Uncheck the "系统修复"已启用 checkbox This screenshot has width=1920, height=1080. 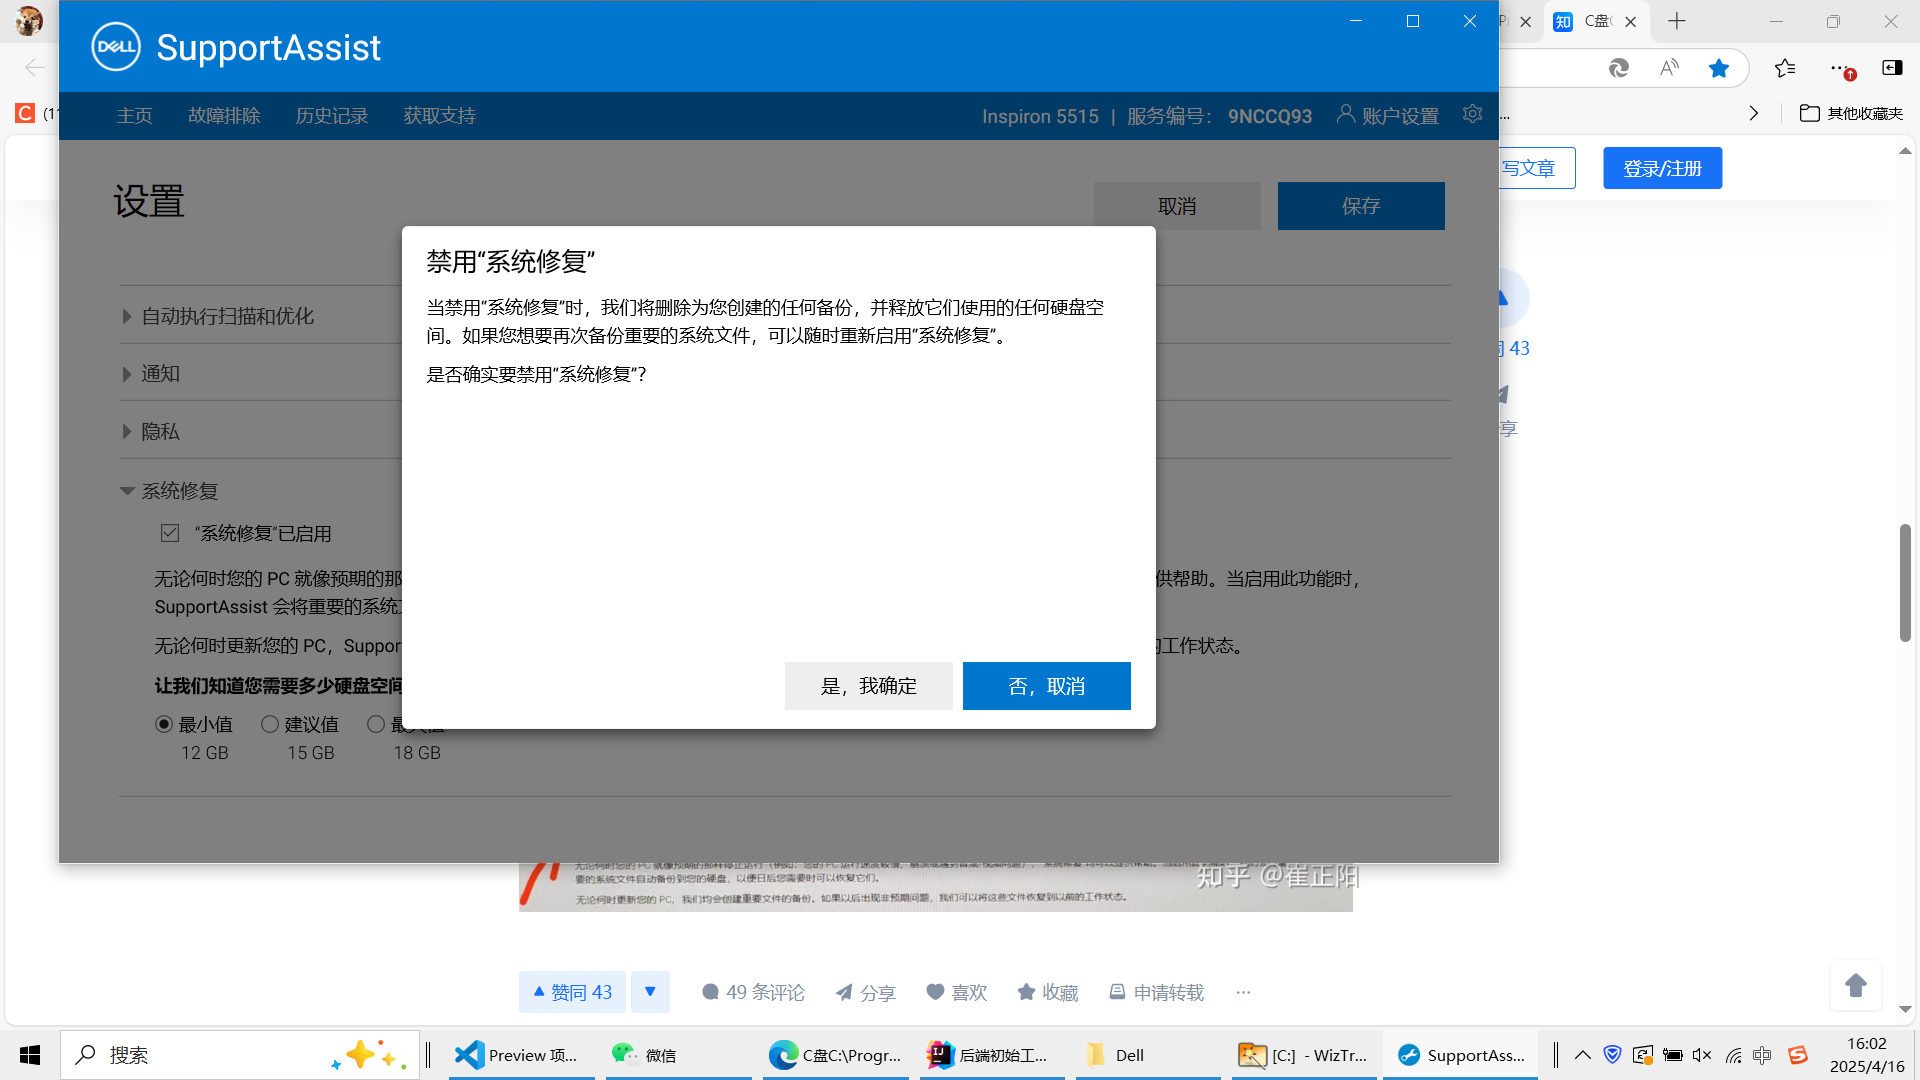coord(170,533)
